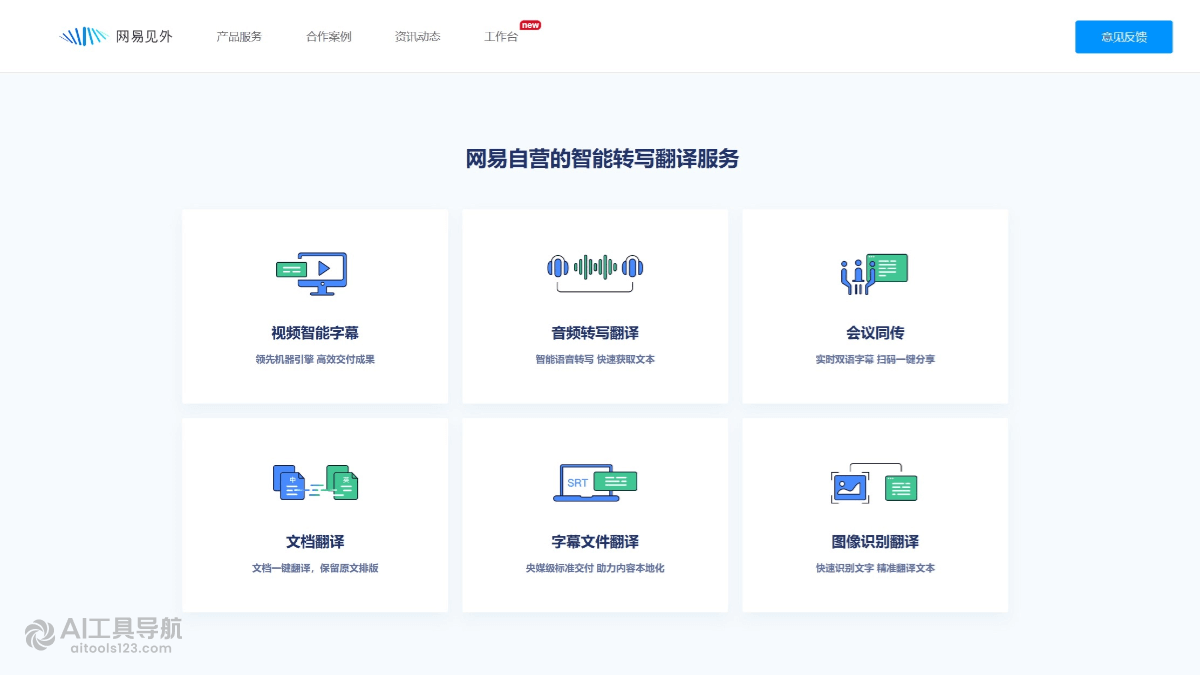The image size is (1200, 675).
Task: Click the heading 网易自营的智能转写翻译服务
Action: [x=602, y=159]
